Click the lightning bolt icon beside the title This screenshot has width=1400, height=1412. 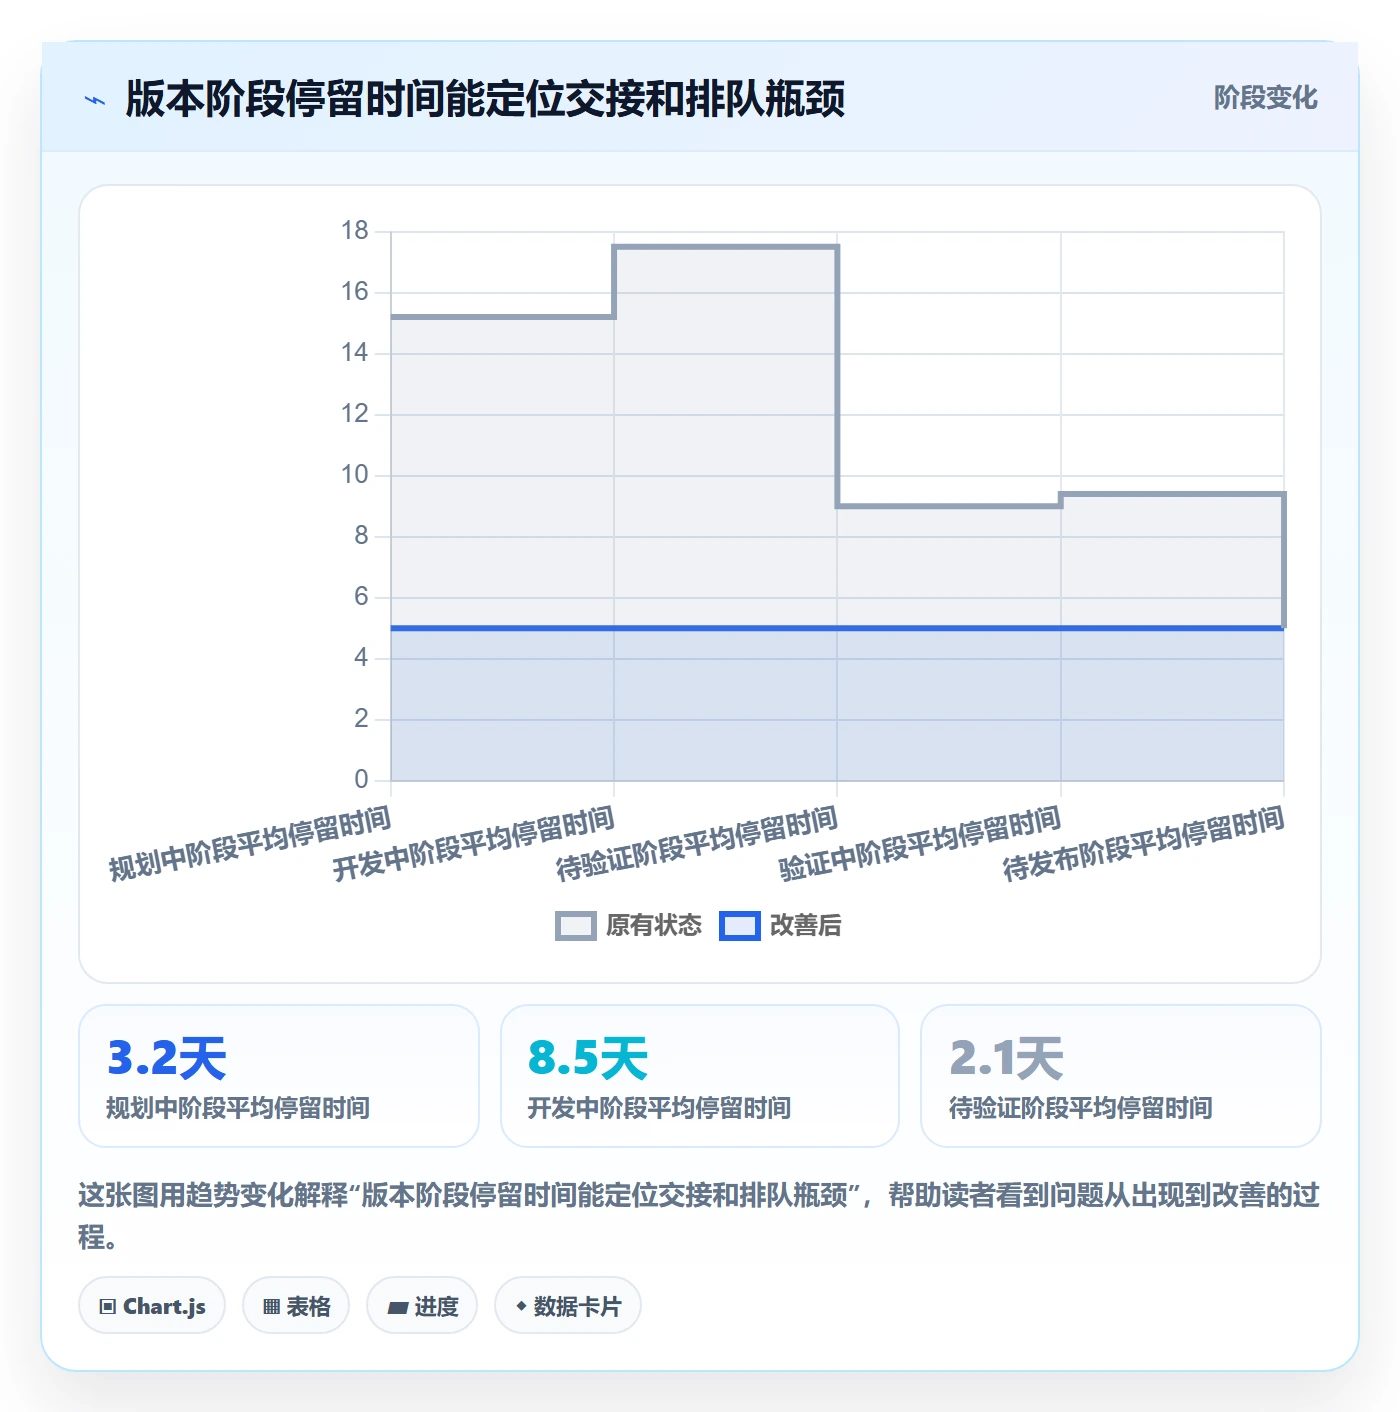tap(95, 100)
